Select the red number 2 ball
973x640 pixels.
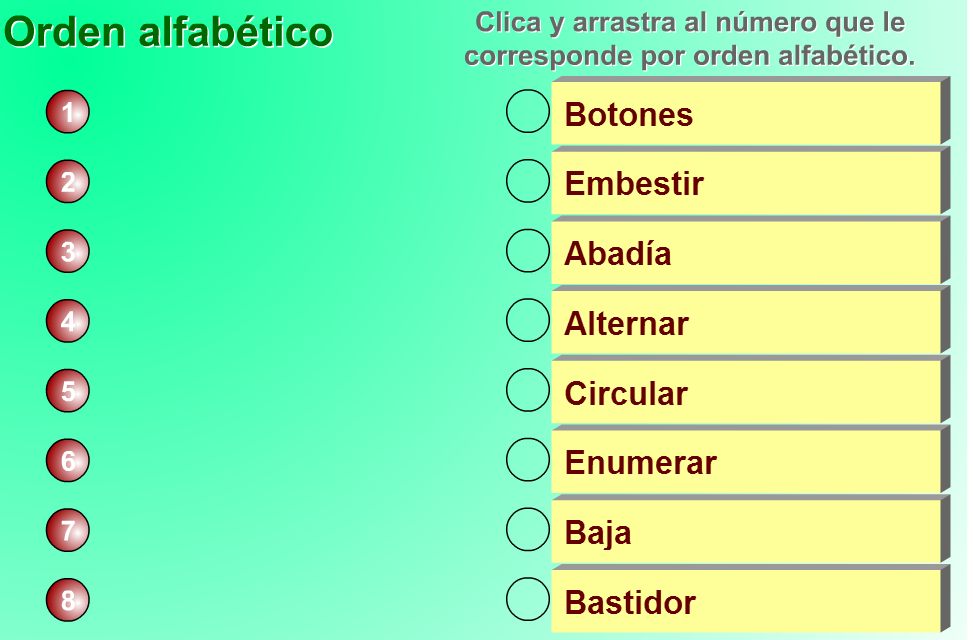tap(66, 182)
